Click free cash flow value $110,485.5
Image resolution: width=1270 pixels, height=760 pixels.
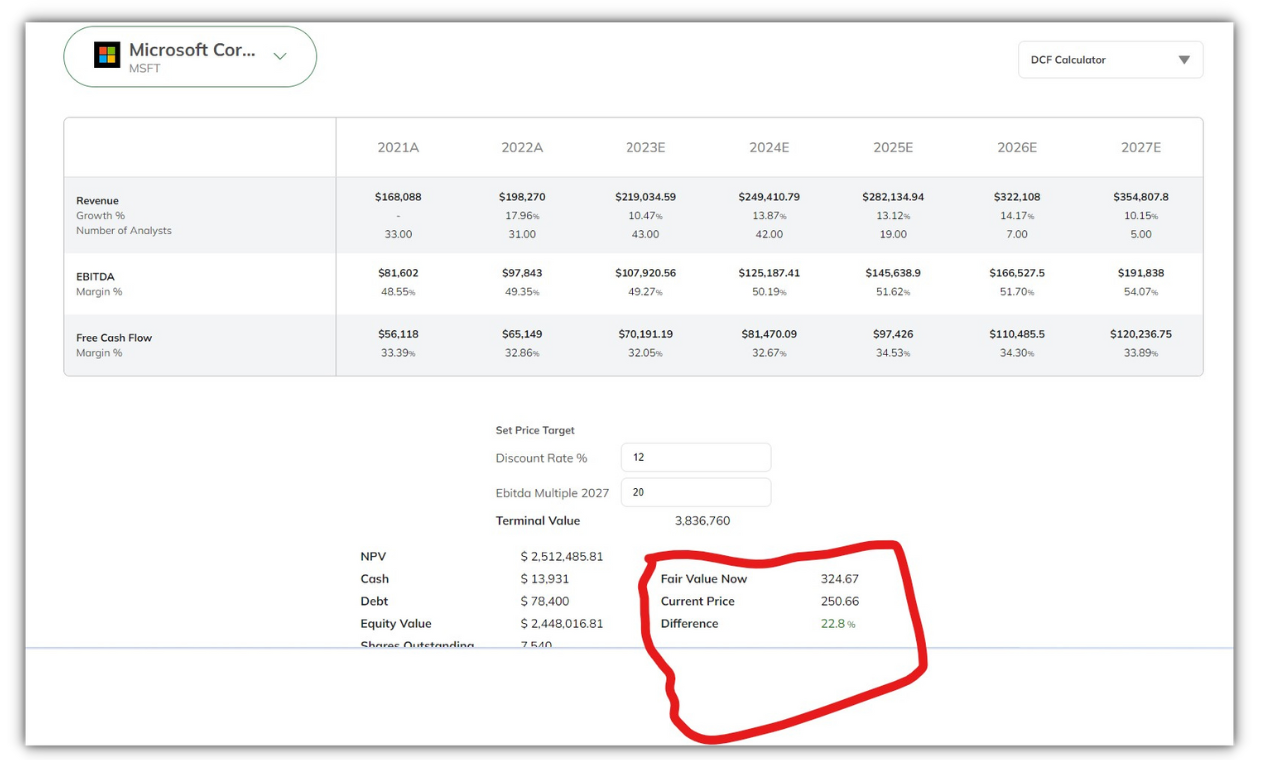click(1017, 334)
